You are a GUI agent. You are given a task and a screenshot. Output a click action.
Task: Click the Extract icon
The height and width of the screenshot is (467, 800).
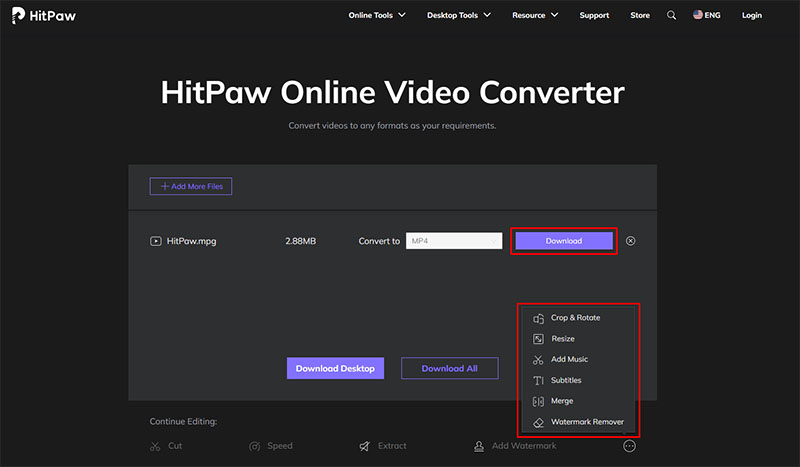[364, 447]
